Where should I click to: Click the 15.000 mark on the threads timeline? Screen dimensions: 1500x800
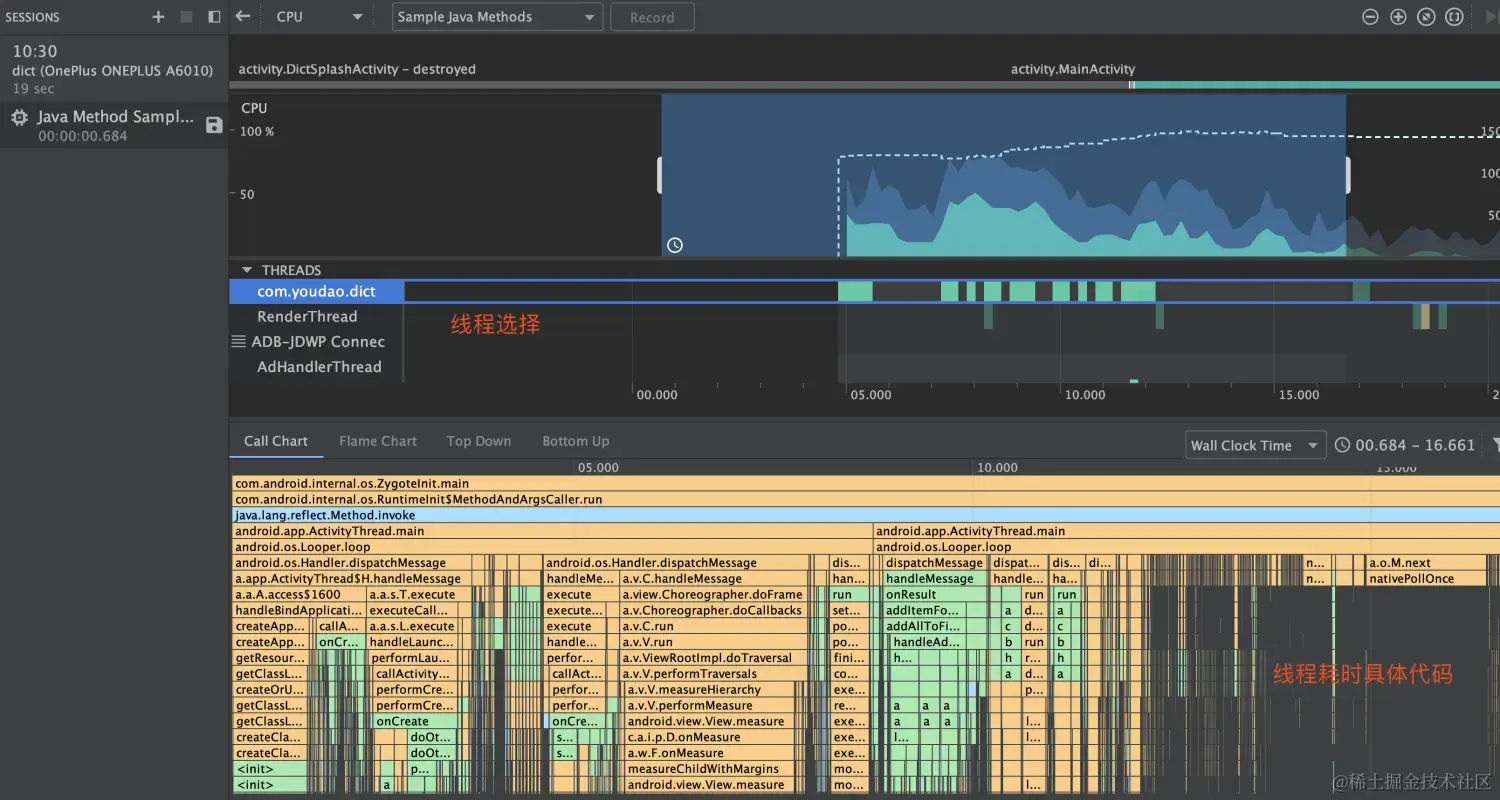tap(1298, 395)
